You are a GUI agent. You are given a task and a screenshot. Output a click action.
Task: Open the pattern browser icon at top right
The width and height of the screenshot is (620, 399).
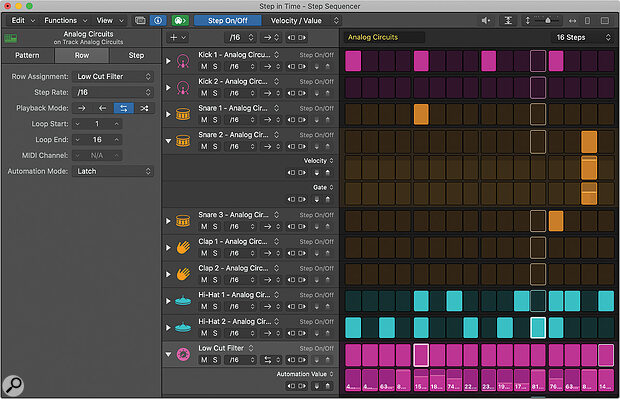pos(605,21)
